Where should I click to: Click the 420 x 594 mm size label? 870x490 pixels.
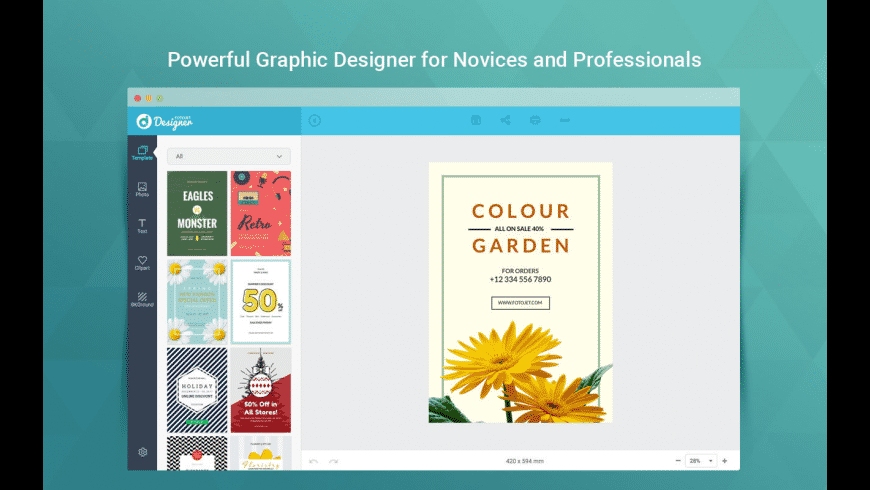click(x=524, y=461)
